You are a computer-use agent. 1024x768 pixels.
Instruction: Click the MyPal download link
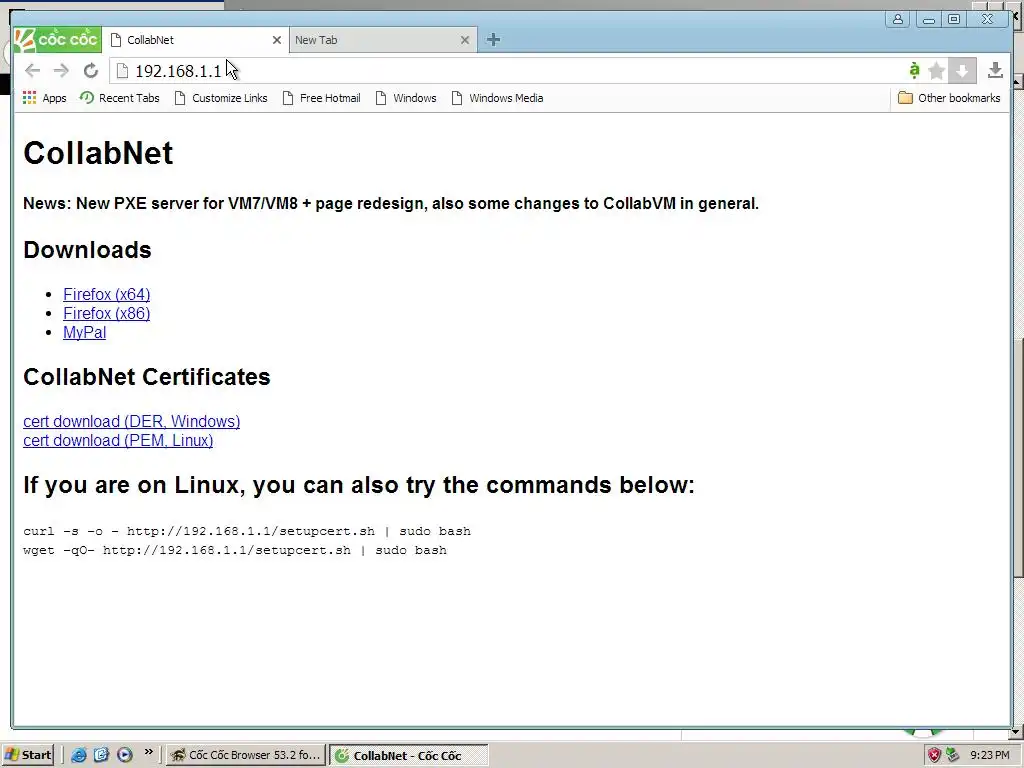(84, 332)
